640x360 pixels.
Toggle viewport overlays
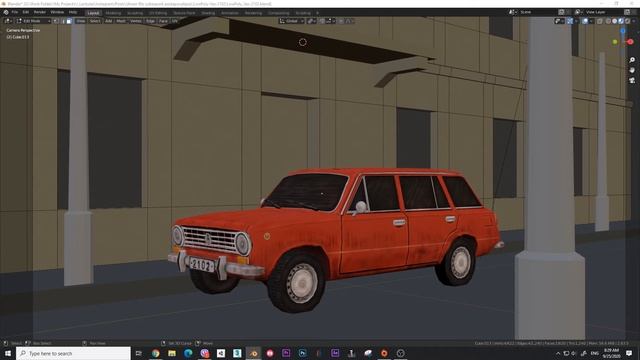(x=585, y=21)
